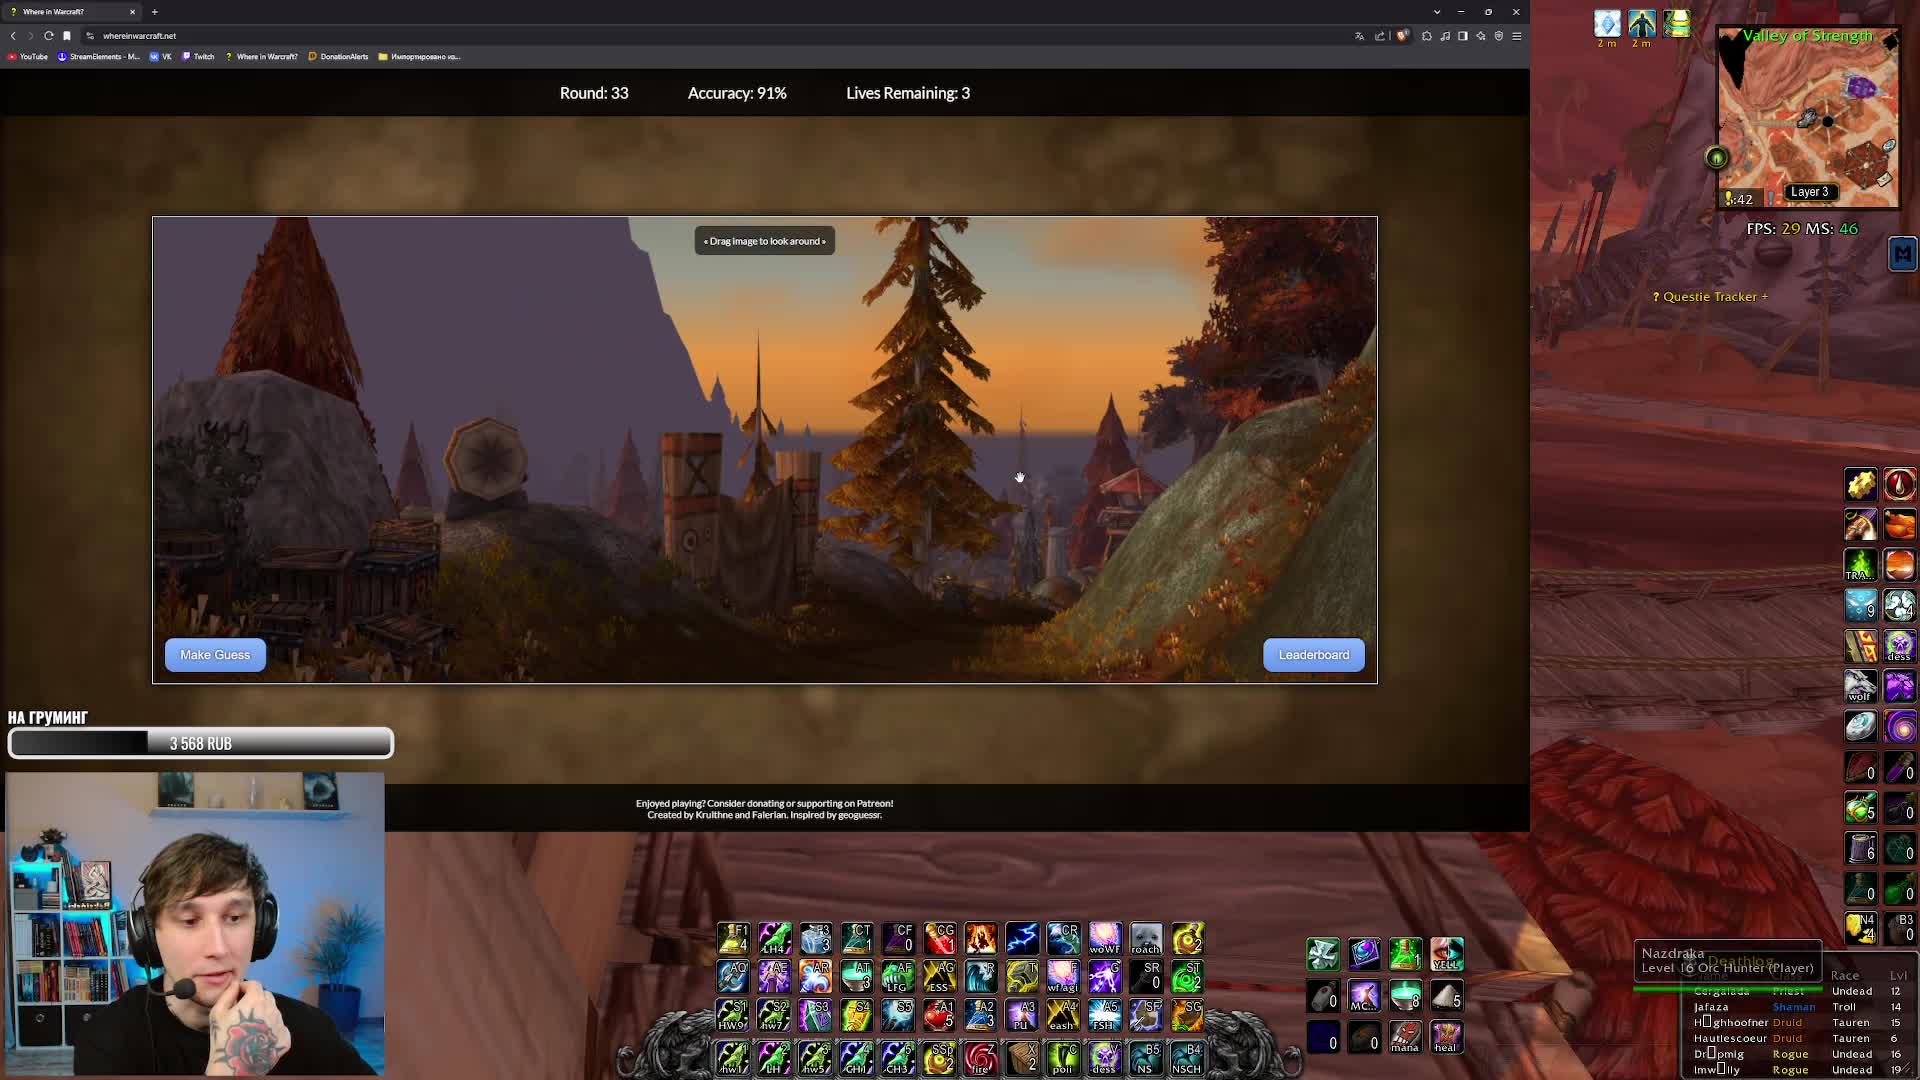This screenshot has height=1080, width=1920.
Task: Expand the Questie Tracker
Action: pos(1710,297)
